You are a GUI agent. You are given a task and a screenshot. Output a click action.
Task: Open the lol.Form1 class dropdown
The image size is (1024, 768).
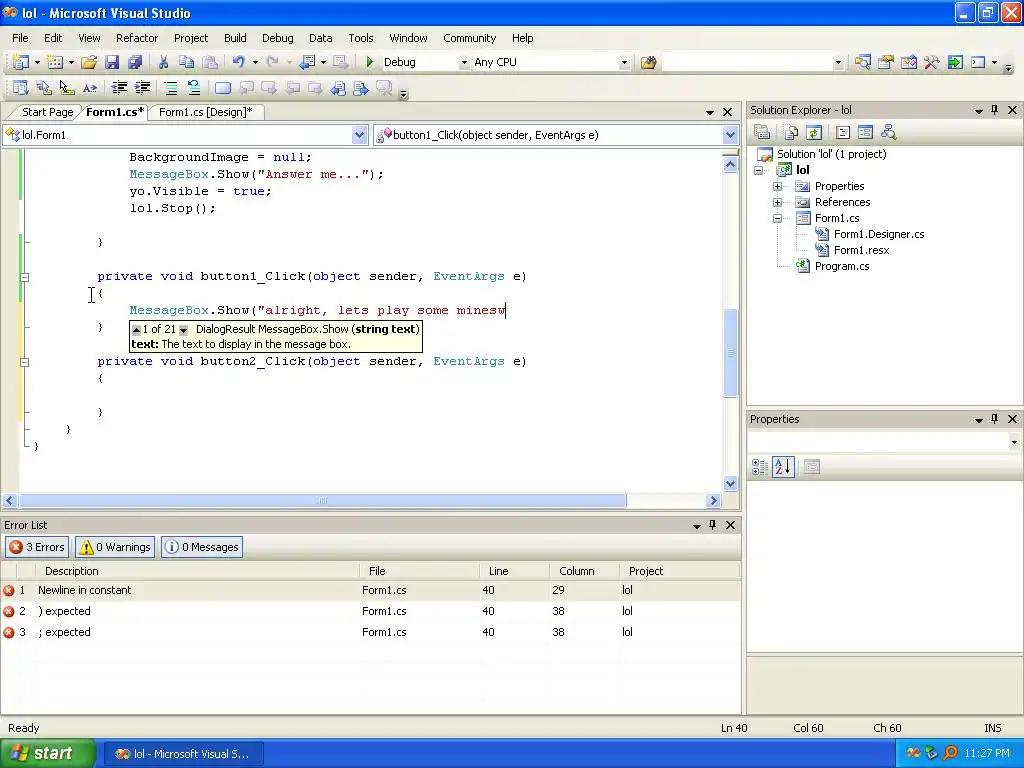pos(359,135)
